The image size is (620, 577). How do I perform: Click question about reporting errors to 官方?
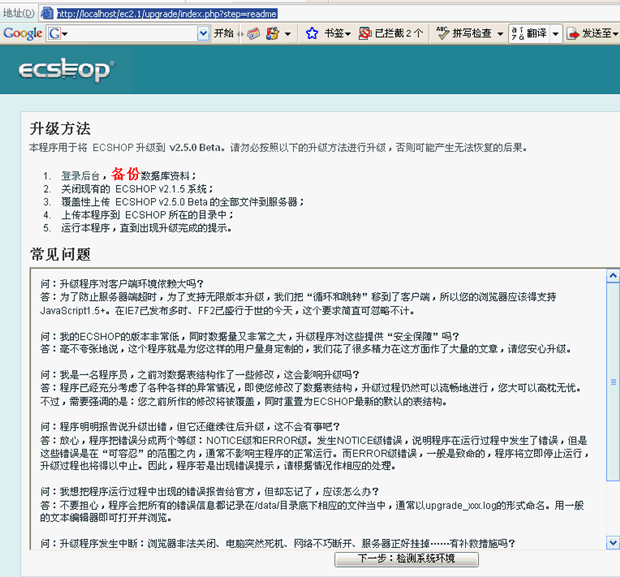[x=210, y=492]
